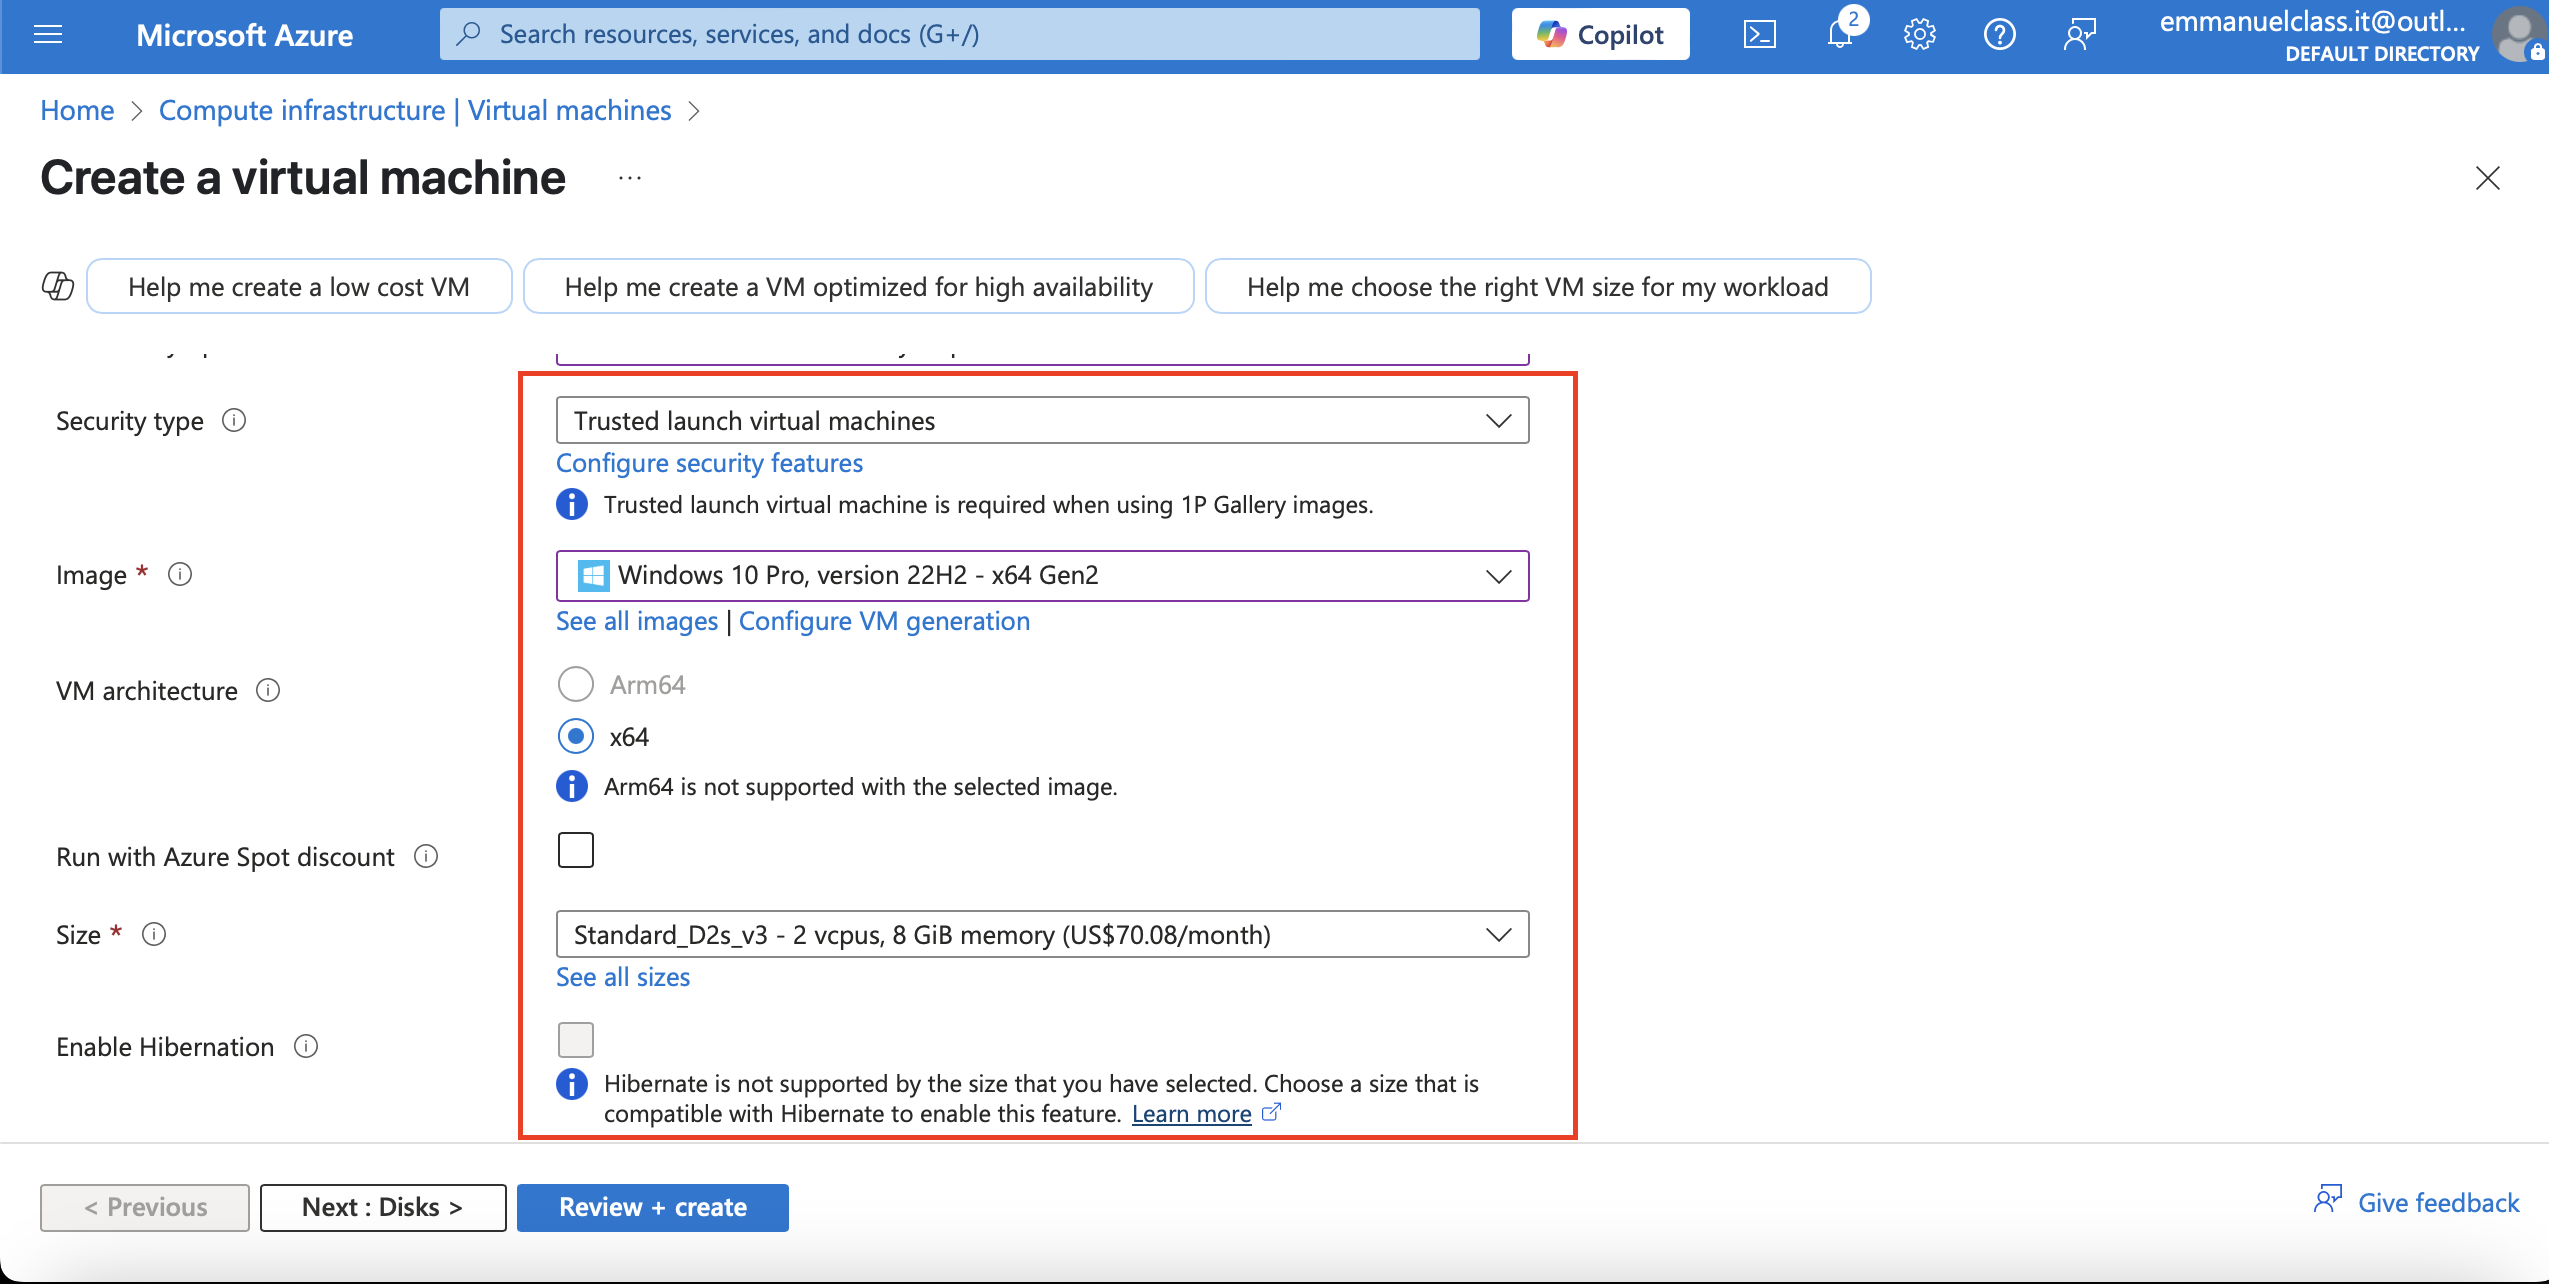
Task: Click Help me create VM for high availability
Action: [859, 287]
